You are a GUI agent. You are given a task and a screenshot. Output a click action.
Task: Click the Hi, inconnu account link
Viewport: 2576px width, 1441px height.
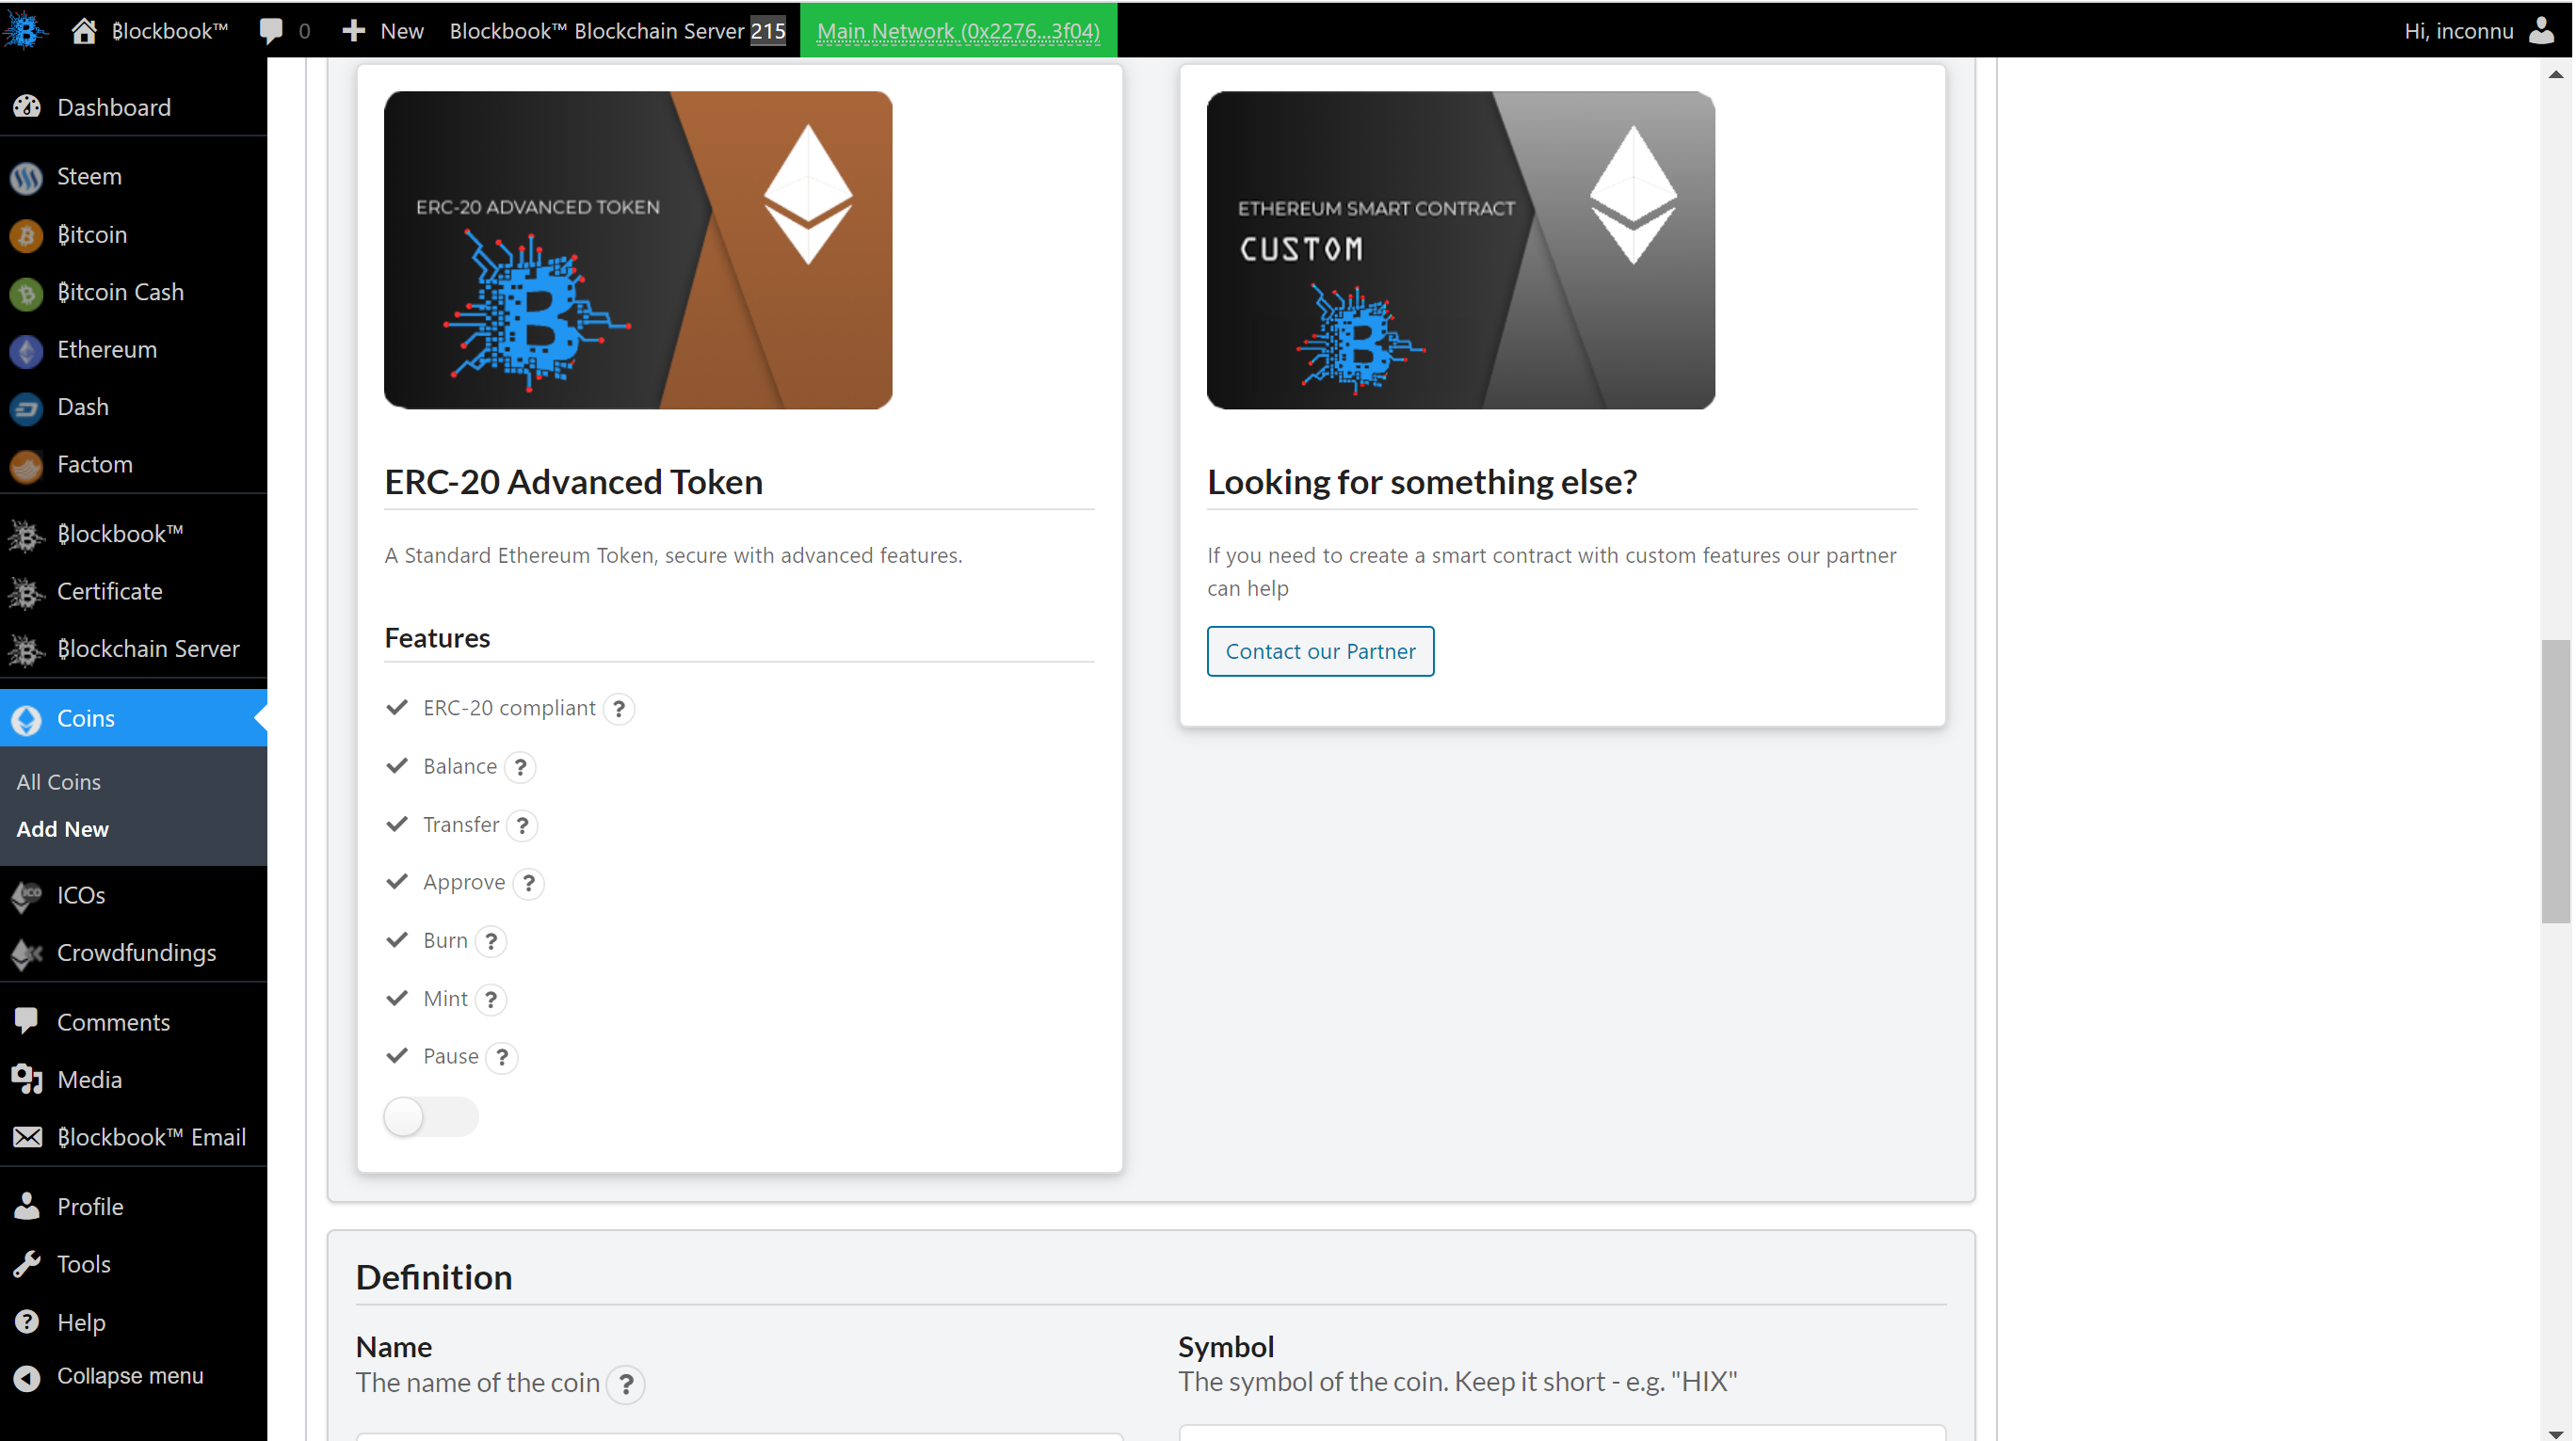point(2459,31)
